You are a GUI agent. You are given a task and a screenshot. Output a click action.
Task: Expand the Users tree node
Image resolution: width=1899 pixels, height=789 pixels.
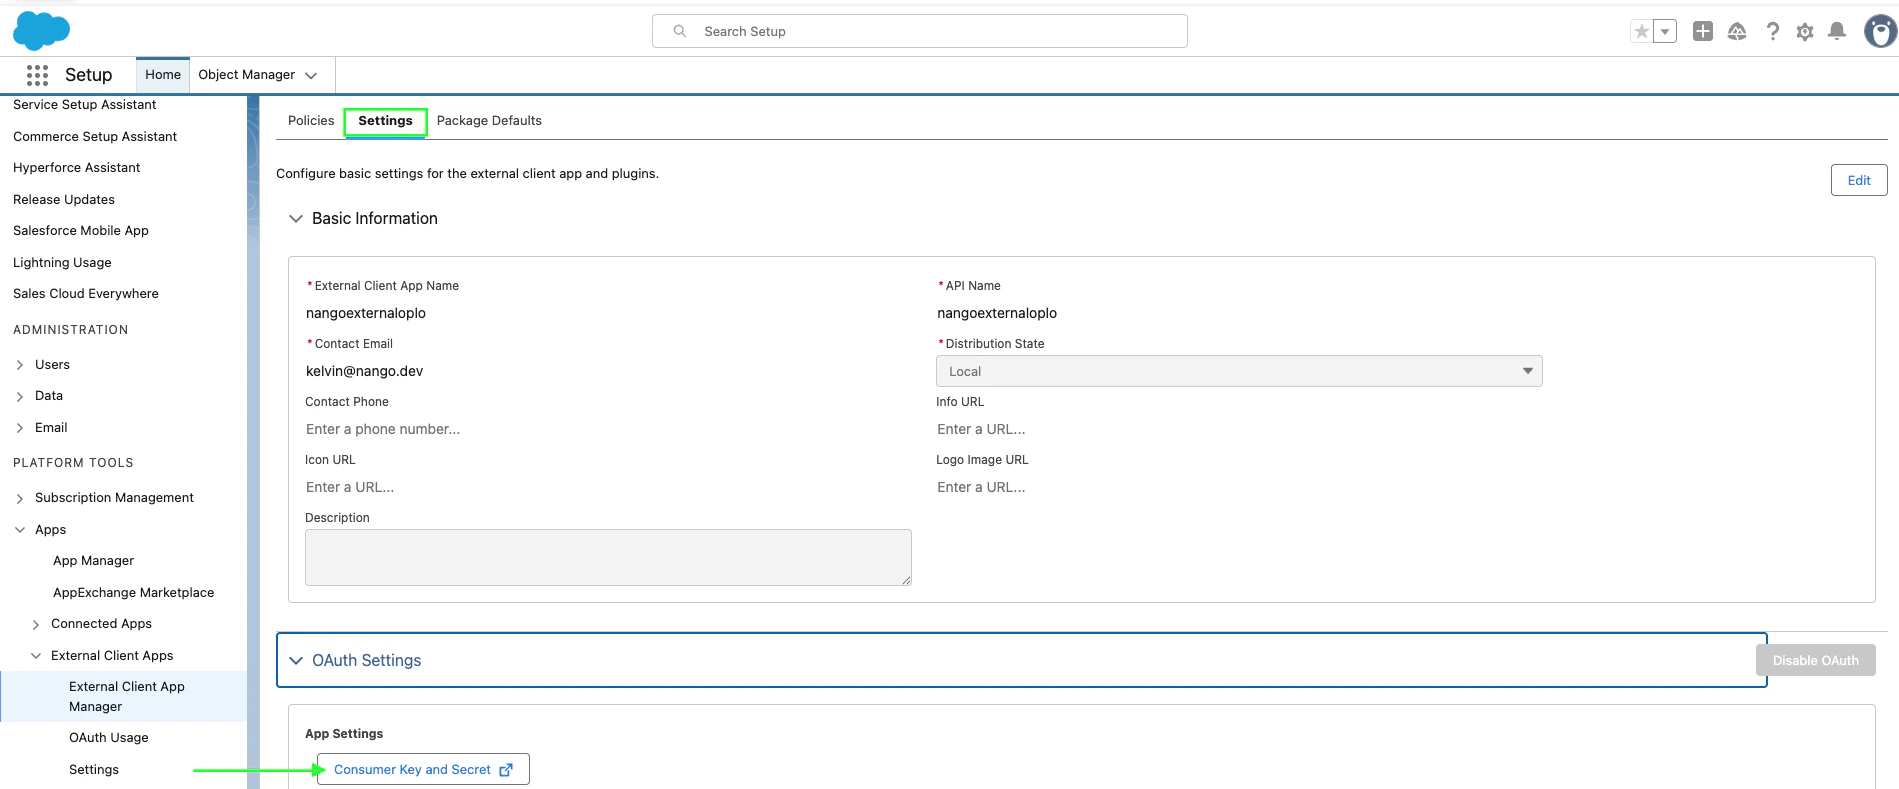point(20,365)
